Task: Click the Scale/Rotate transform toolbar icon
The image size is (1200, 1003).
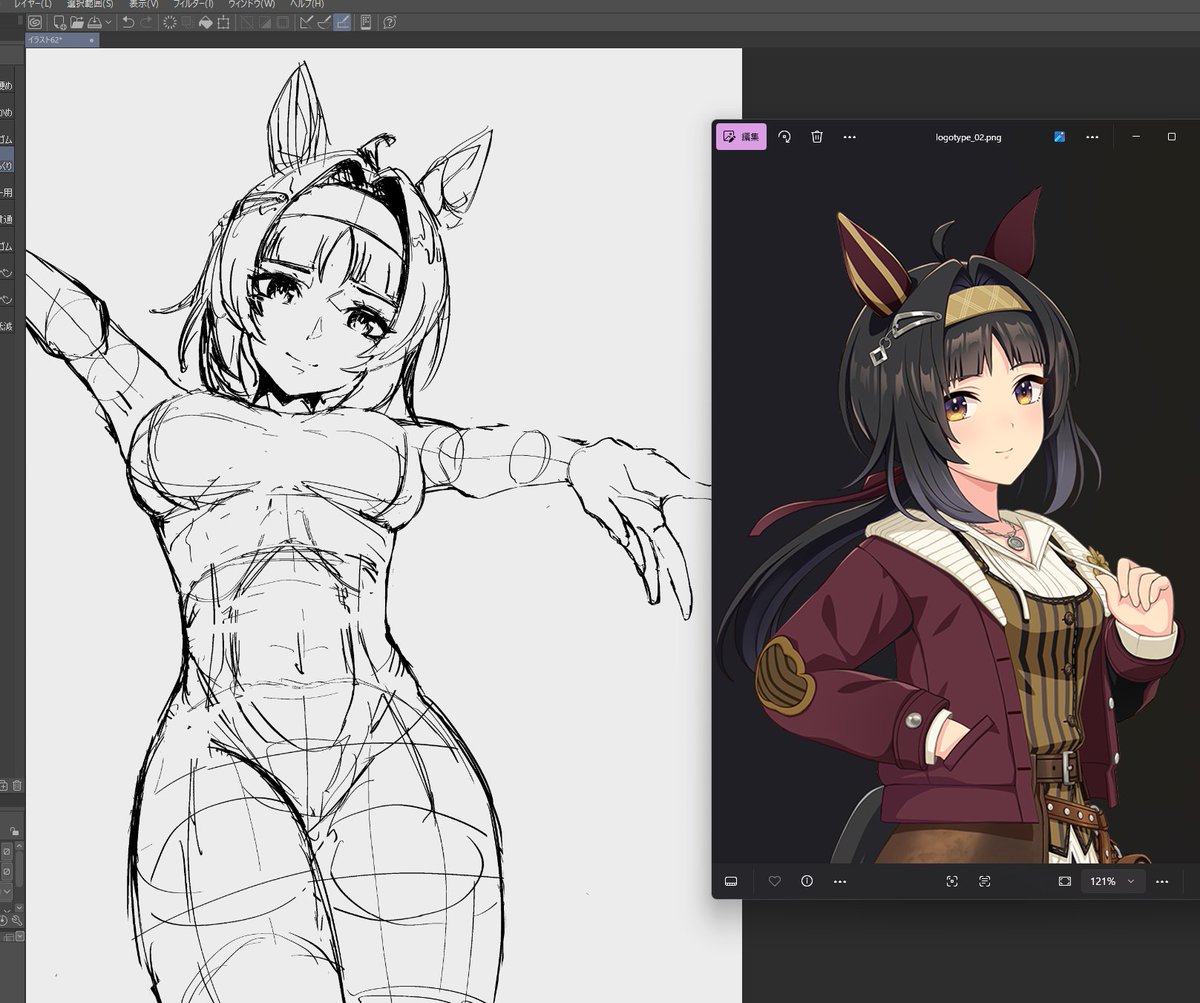Action: (223, 22)
